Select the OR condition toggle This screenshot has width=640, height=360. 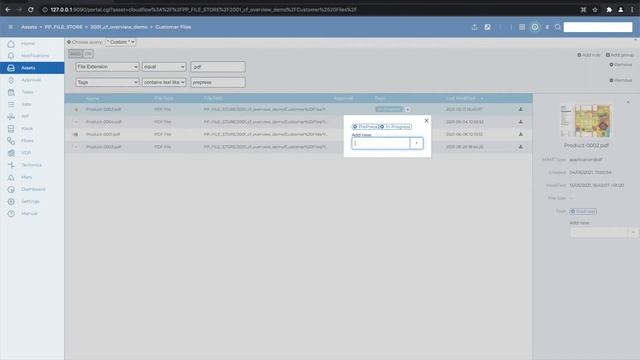click(x=88, y=53)
